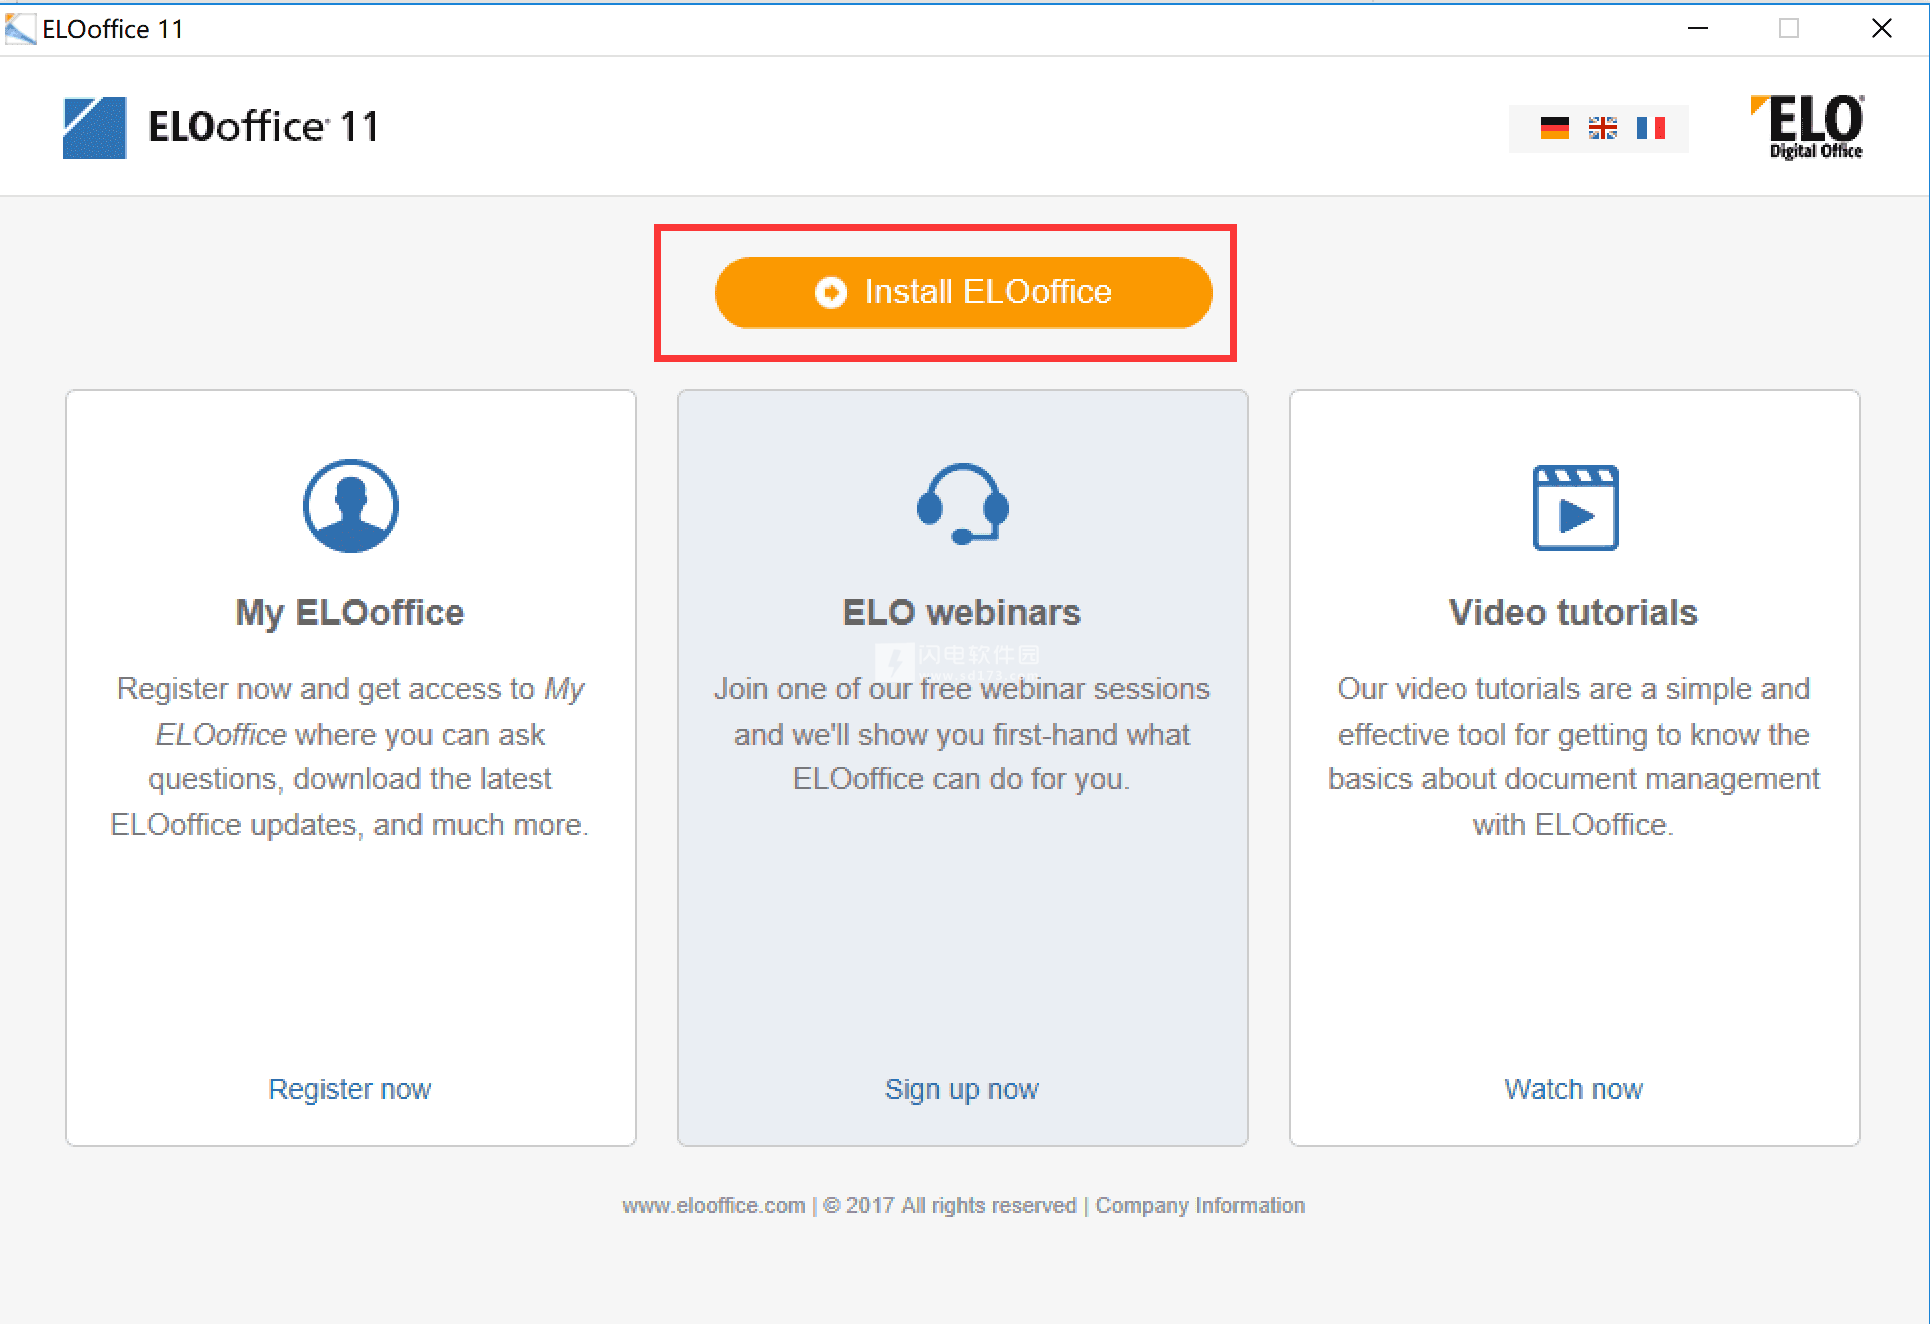Click the blue ELOoffice 11 header logo
This screenshot has width=1930, height=1324.
pos(95,128)
